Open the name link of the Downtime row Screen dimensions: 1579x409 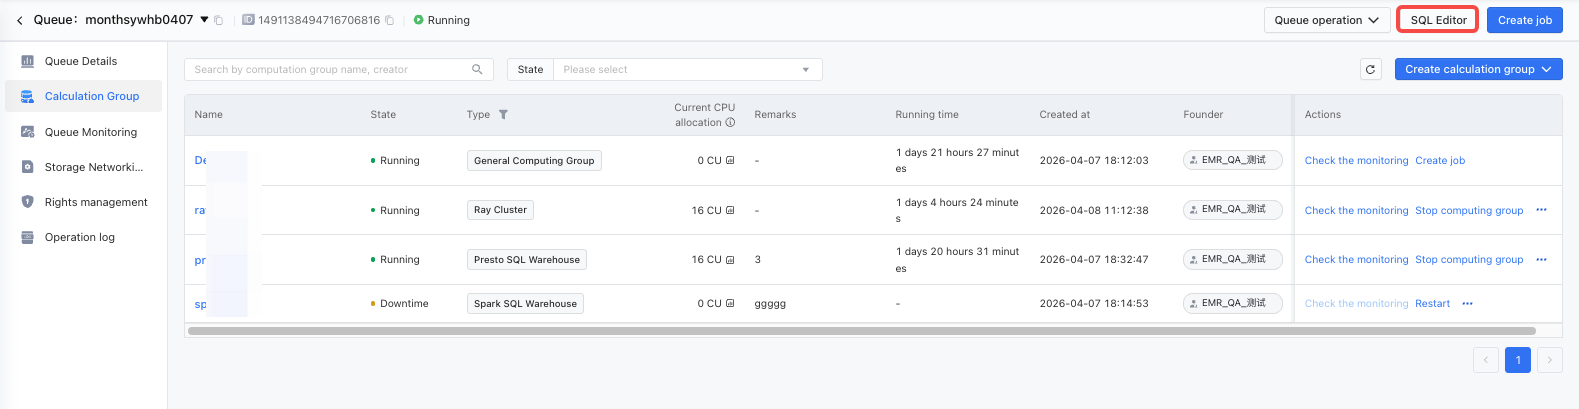(x=201, y=304)
